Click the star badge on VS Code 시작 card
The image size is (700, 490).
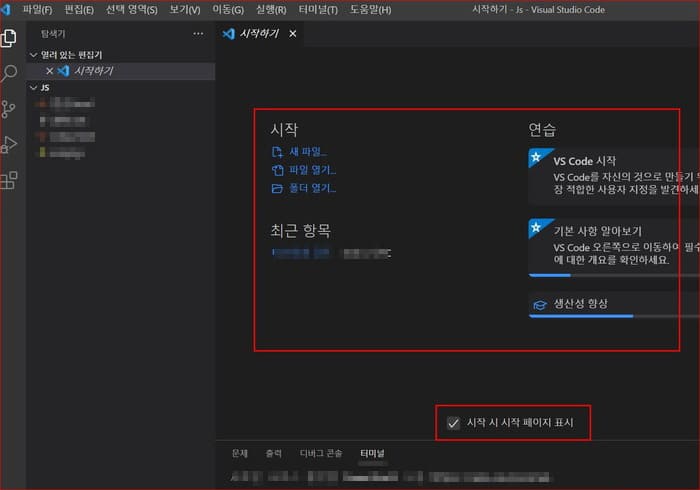click(x=536, y=157)
